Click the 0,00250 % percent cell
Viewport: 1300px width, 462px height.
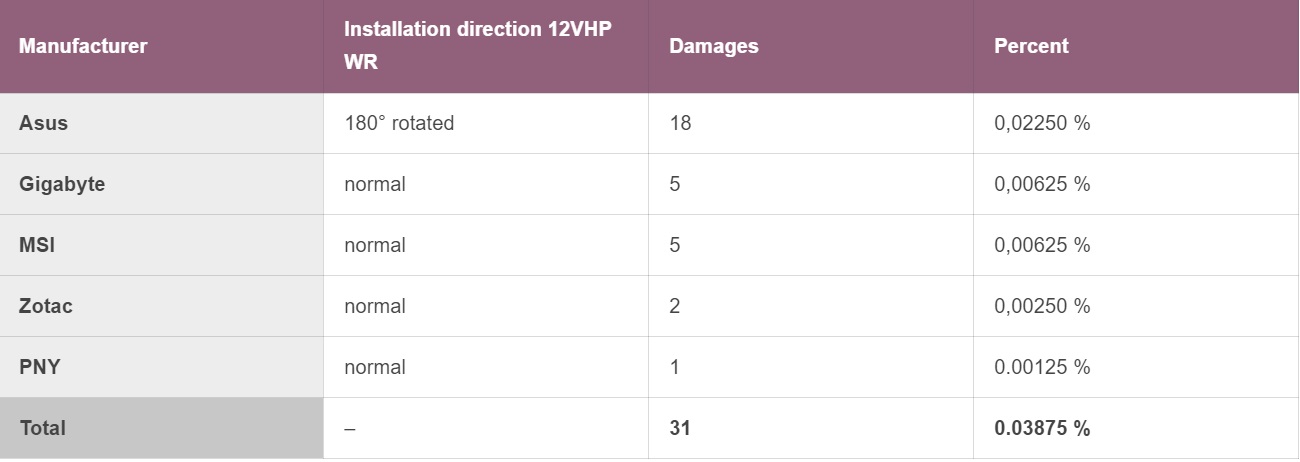(1041, 306)
